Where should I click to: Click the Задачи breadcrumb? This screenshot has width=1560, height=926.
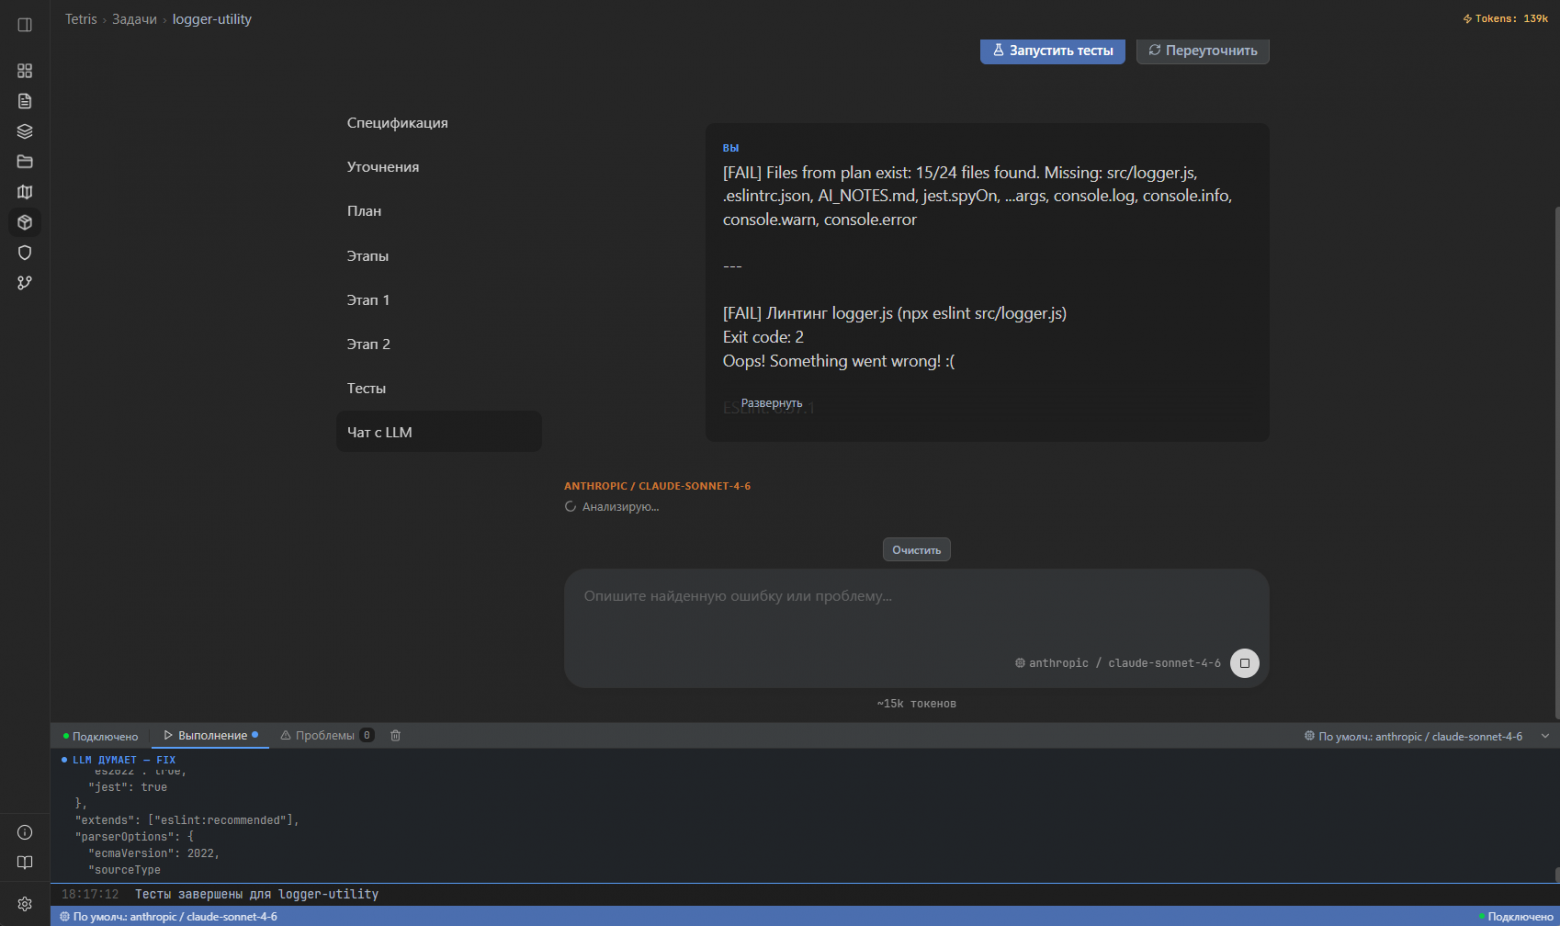[134, 19]
